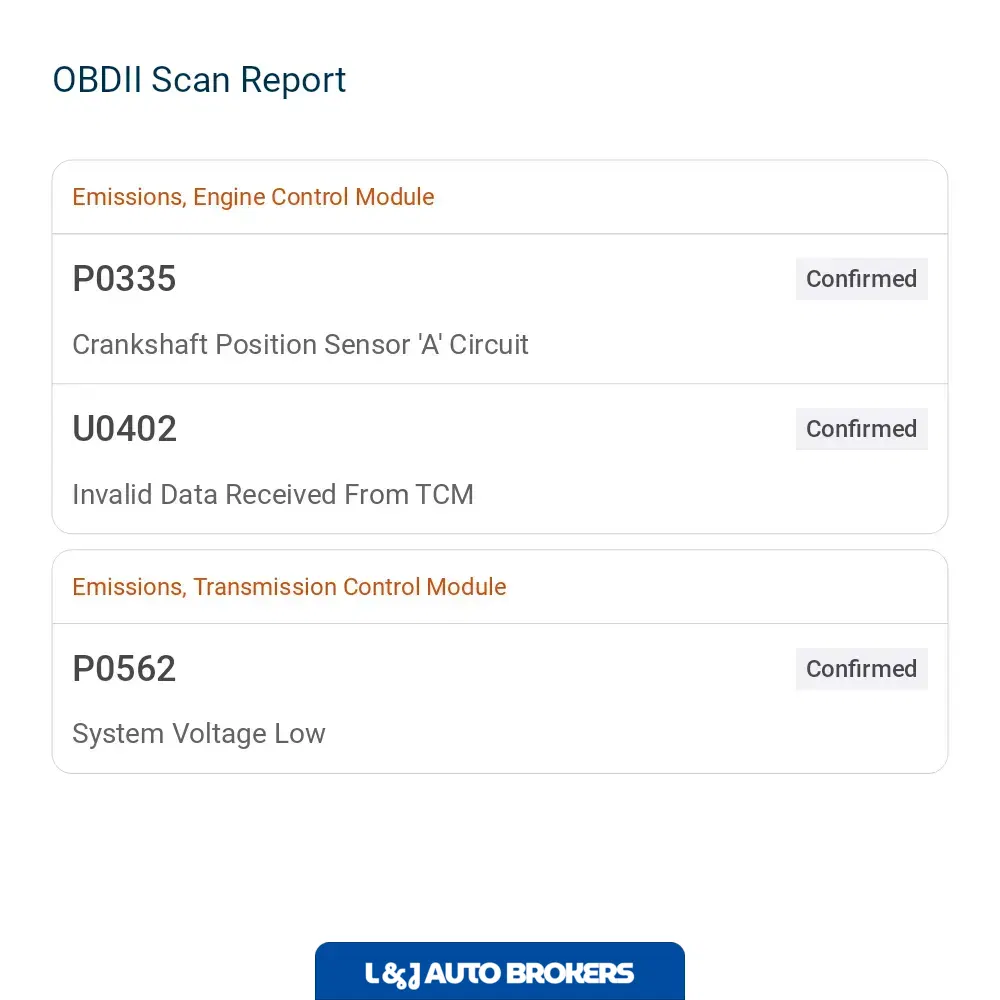
Task: Select the Confirmed badge for P0335
Action: pyautogui.click(x=861, y=279)
